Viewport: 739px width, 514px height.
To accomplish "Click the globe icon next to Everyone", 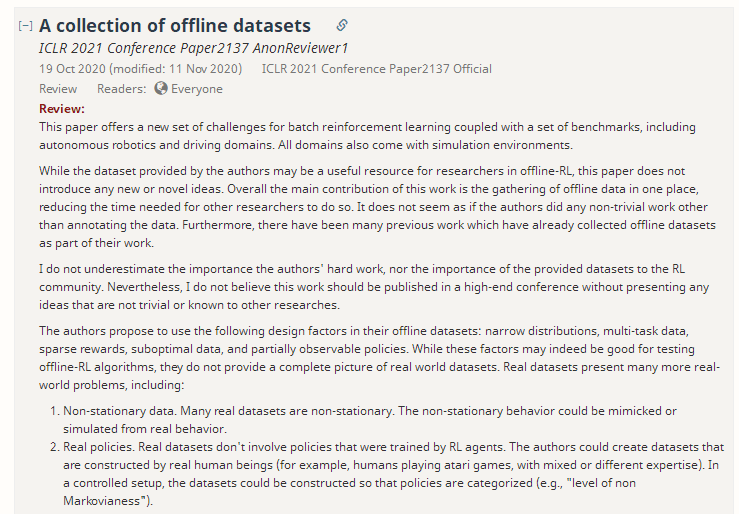I will click(x=161, y=88).
